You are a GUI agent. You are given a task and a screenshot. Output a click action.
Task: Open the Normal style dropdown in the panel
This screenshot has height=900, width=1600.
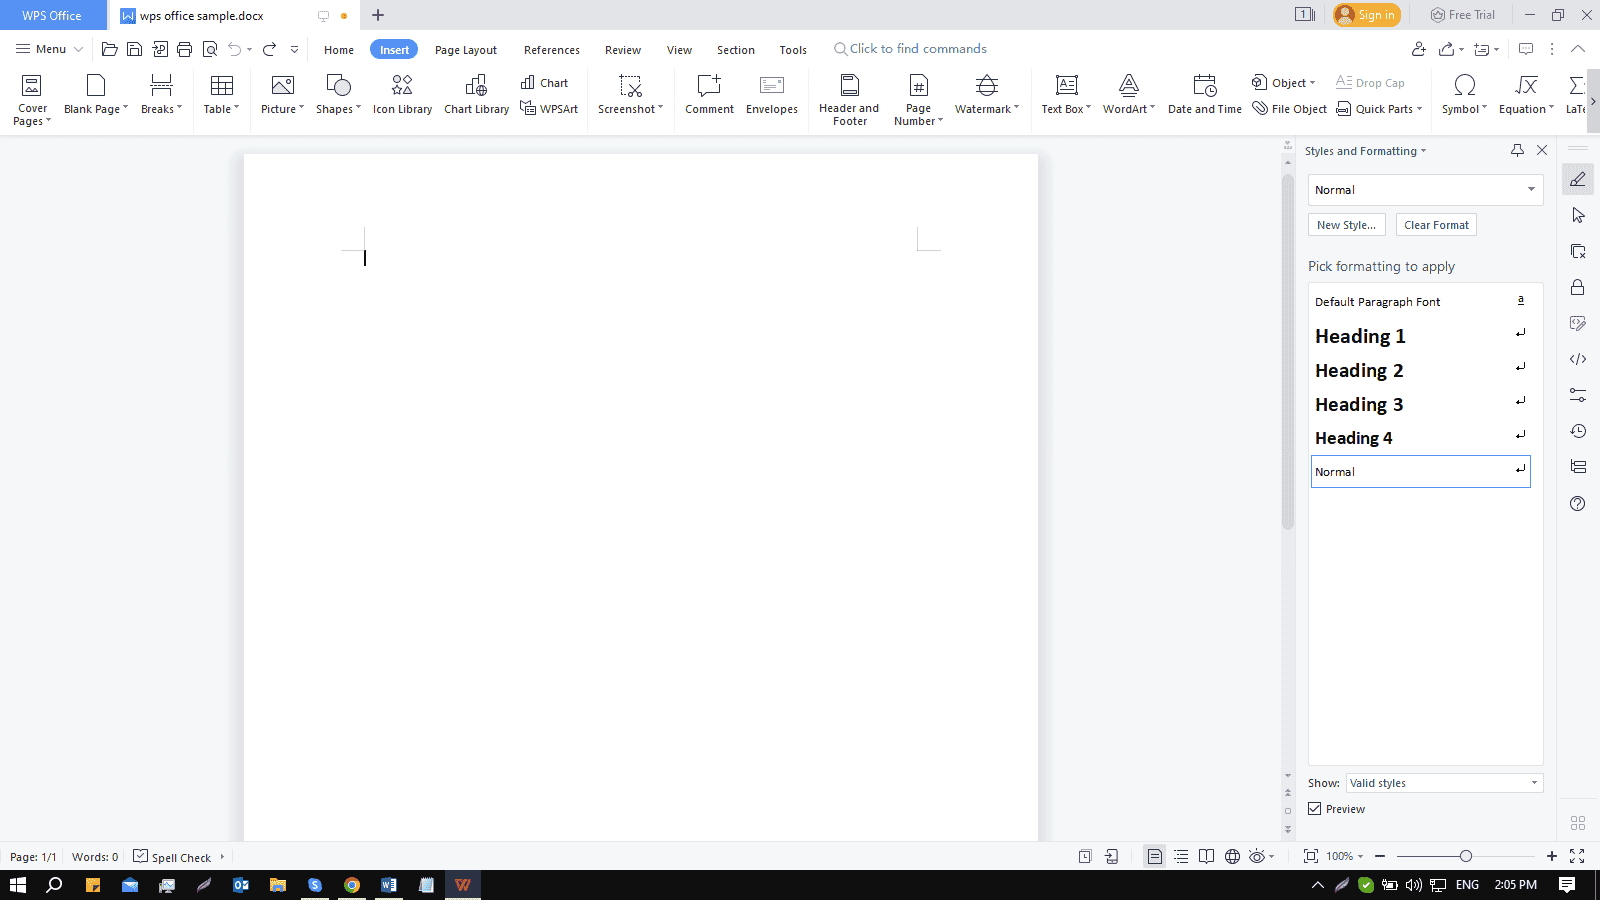[1530, 189]
